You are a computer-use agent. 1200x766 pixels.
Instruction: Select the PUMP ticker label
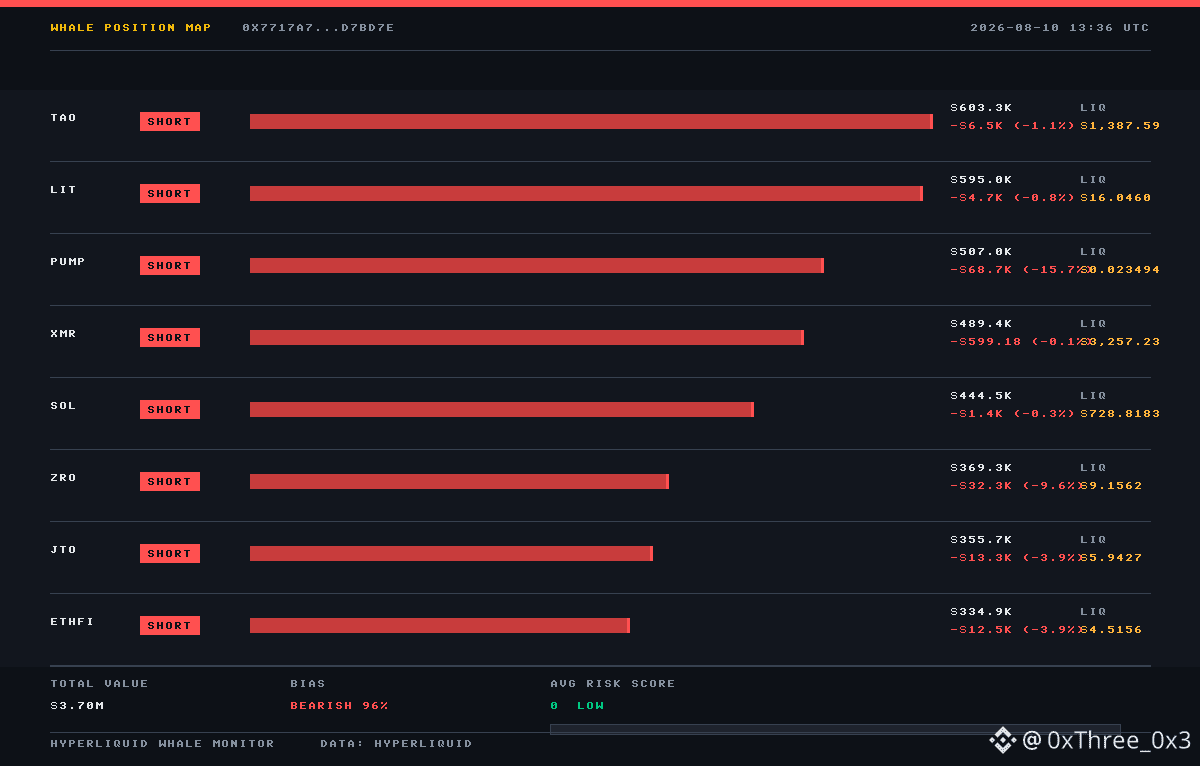pyautogui.click(x=68, y=262)
